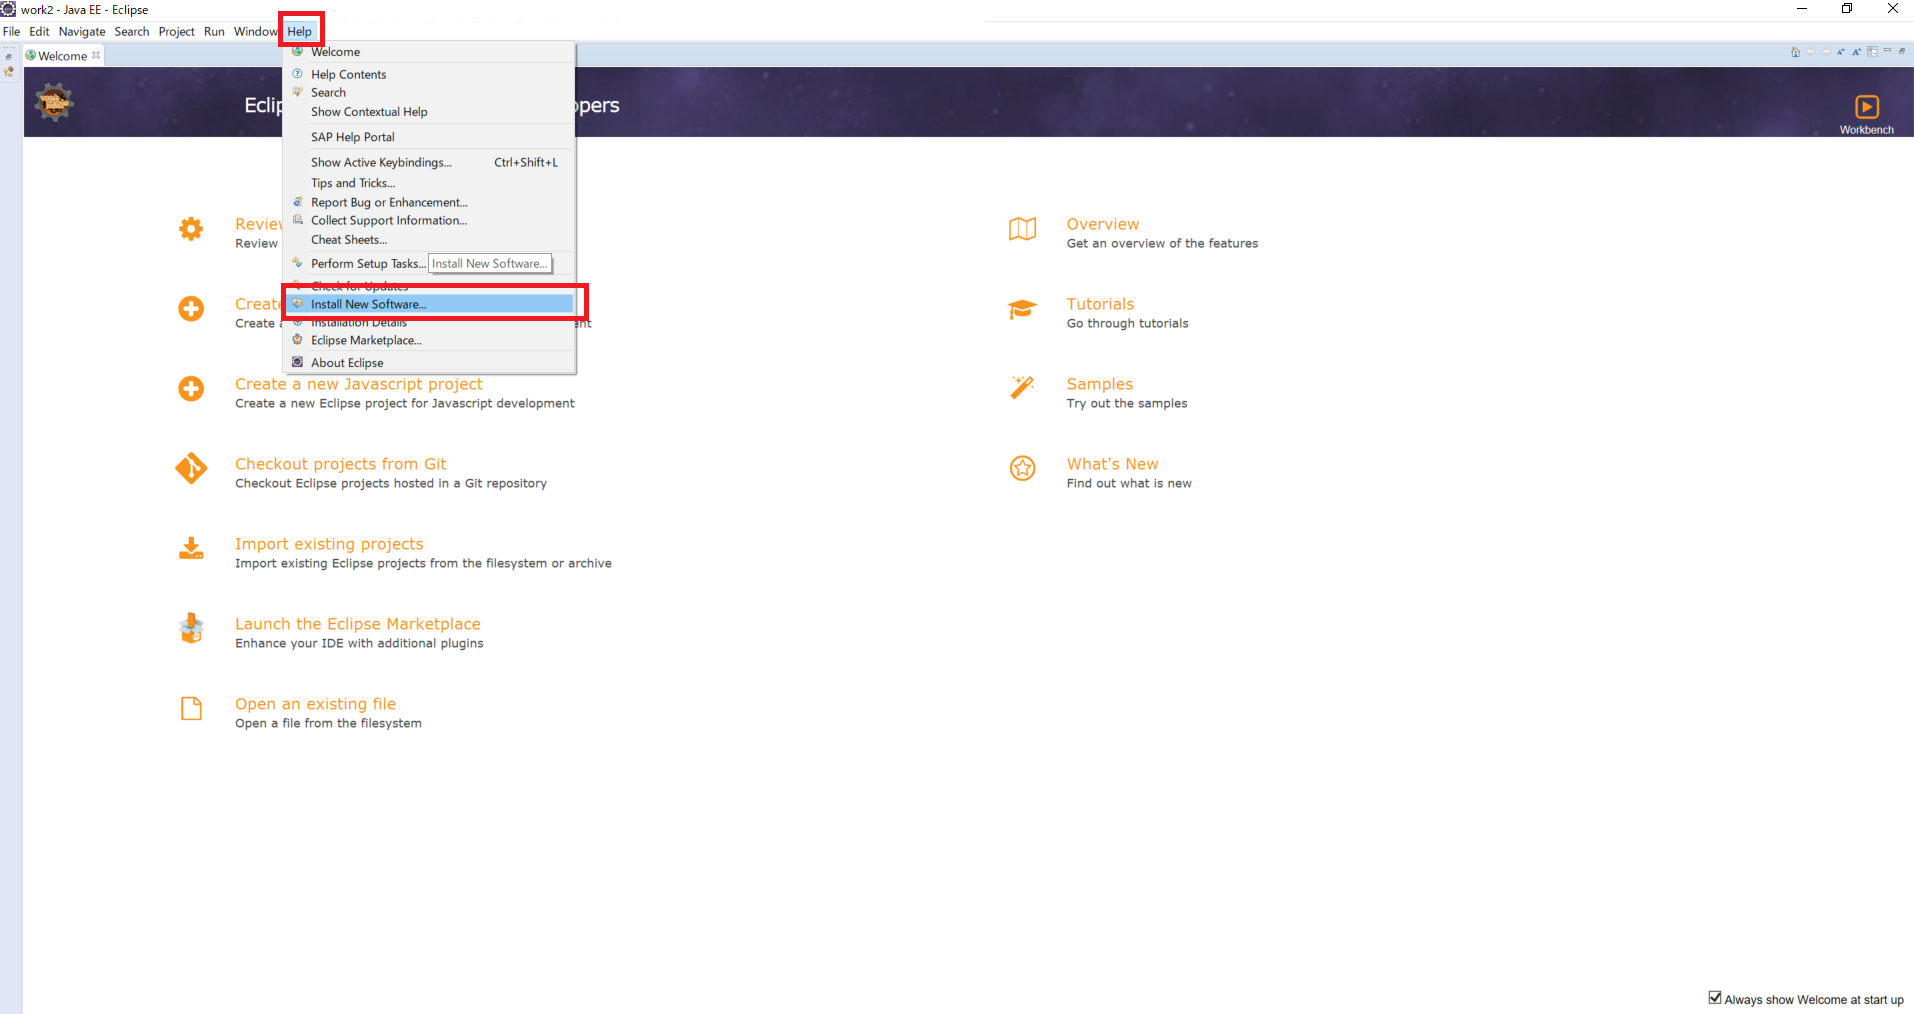
Task: Enlarge font size with the larger A icon
Action: click(x=1856, y=52)
